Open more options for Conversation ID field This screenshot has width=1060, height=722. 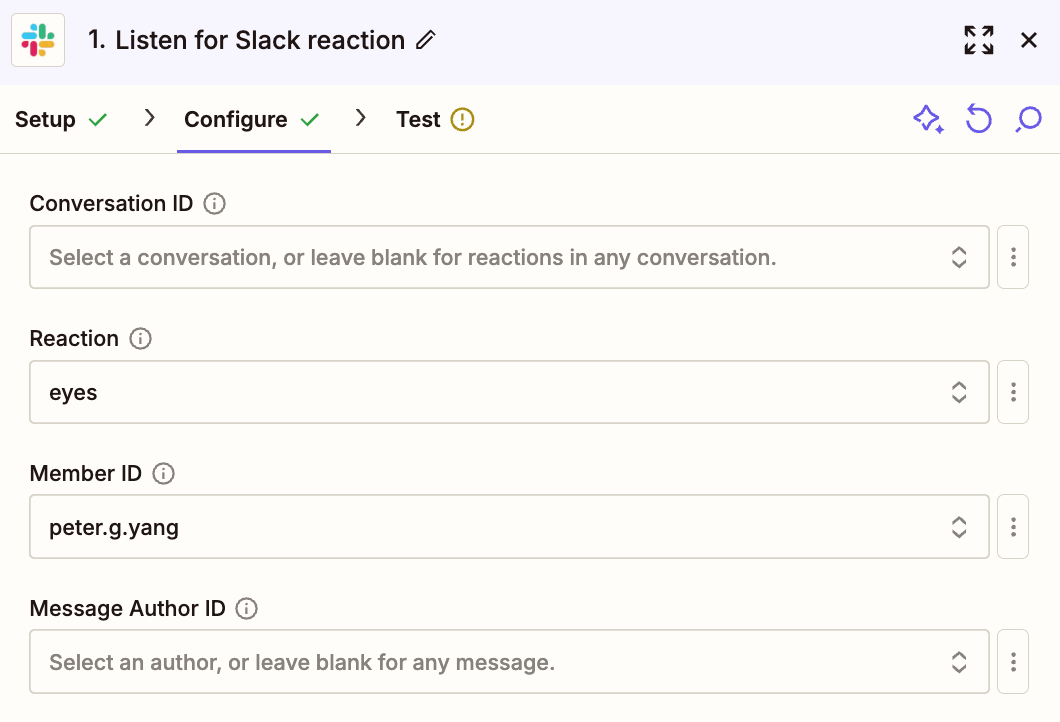1013,257
